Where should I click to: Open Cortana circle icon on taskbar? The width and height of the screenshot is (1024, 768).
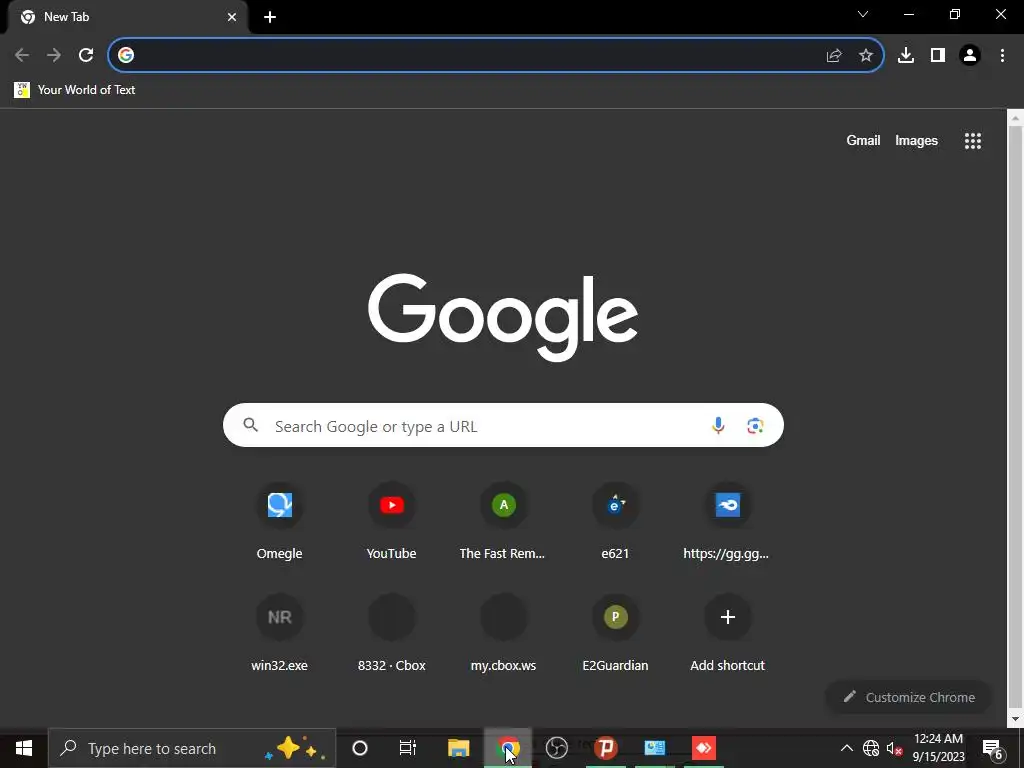pos(360,748)
